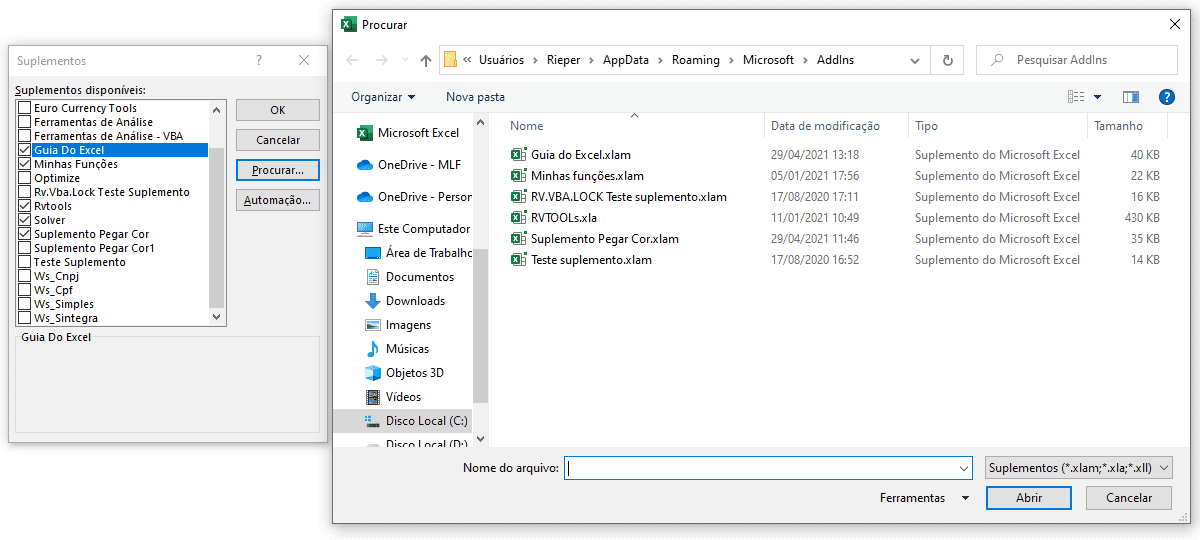This screenshot has width=1200, height=540.
Task: Click the Downloads arrow icon
Action: [x=373, y=301]
